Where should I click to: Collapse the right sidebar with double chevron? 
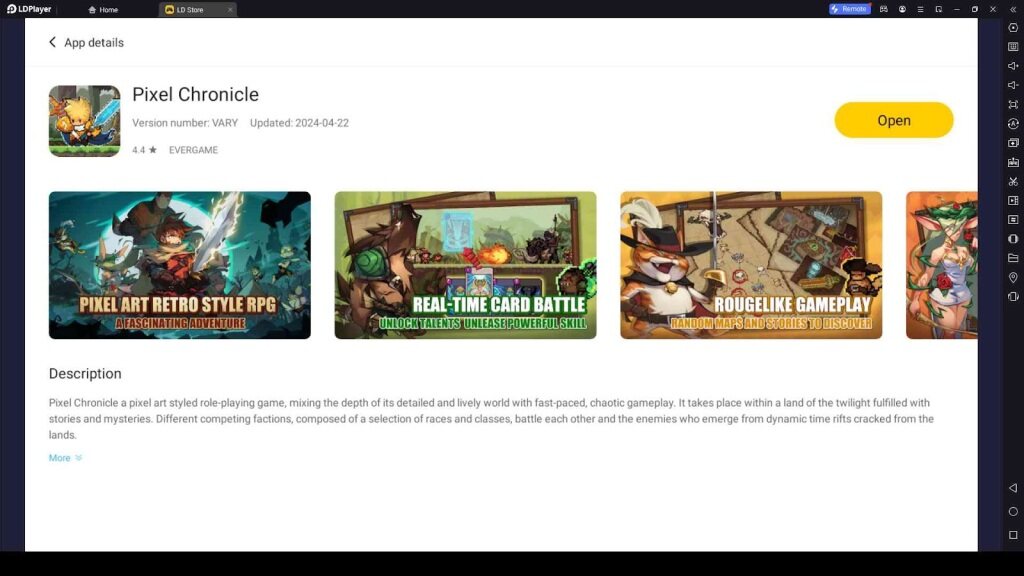(1013, 9)
